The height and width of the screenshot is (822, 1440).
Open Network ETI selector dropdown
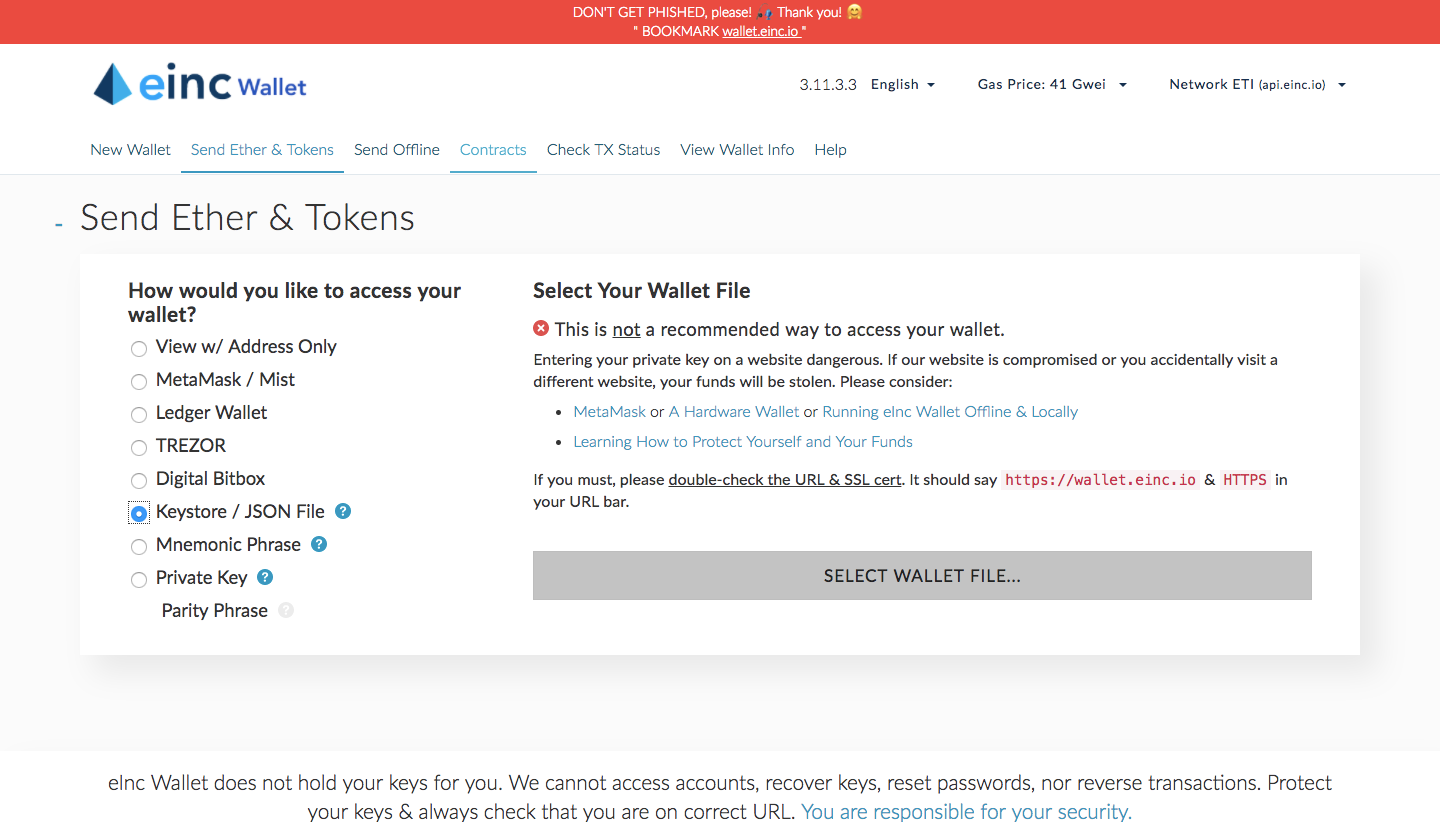[x=1258, y=84]
